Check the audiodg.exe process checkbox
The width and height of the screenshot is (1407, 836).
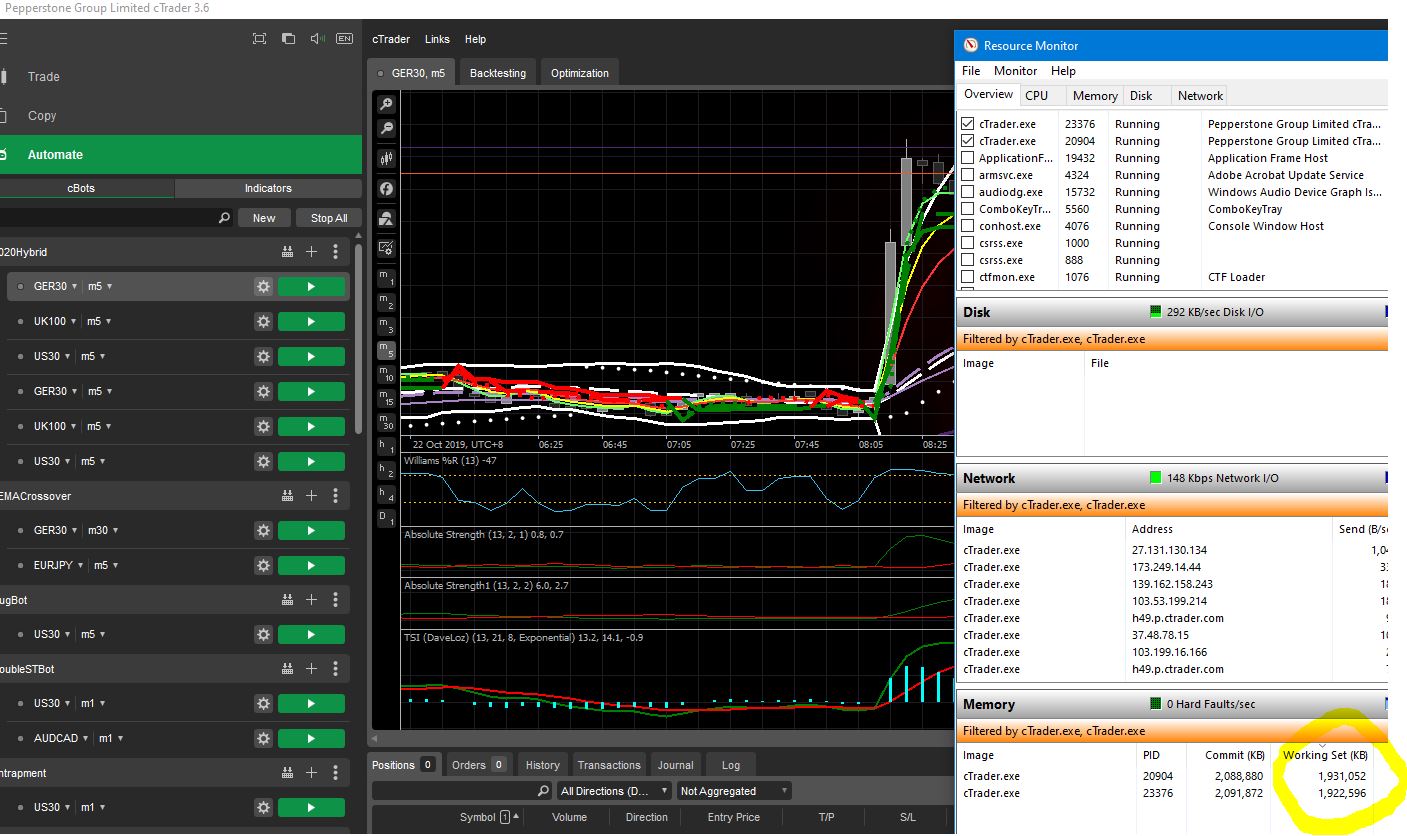click(x=967, y=192)
